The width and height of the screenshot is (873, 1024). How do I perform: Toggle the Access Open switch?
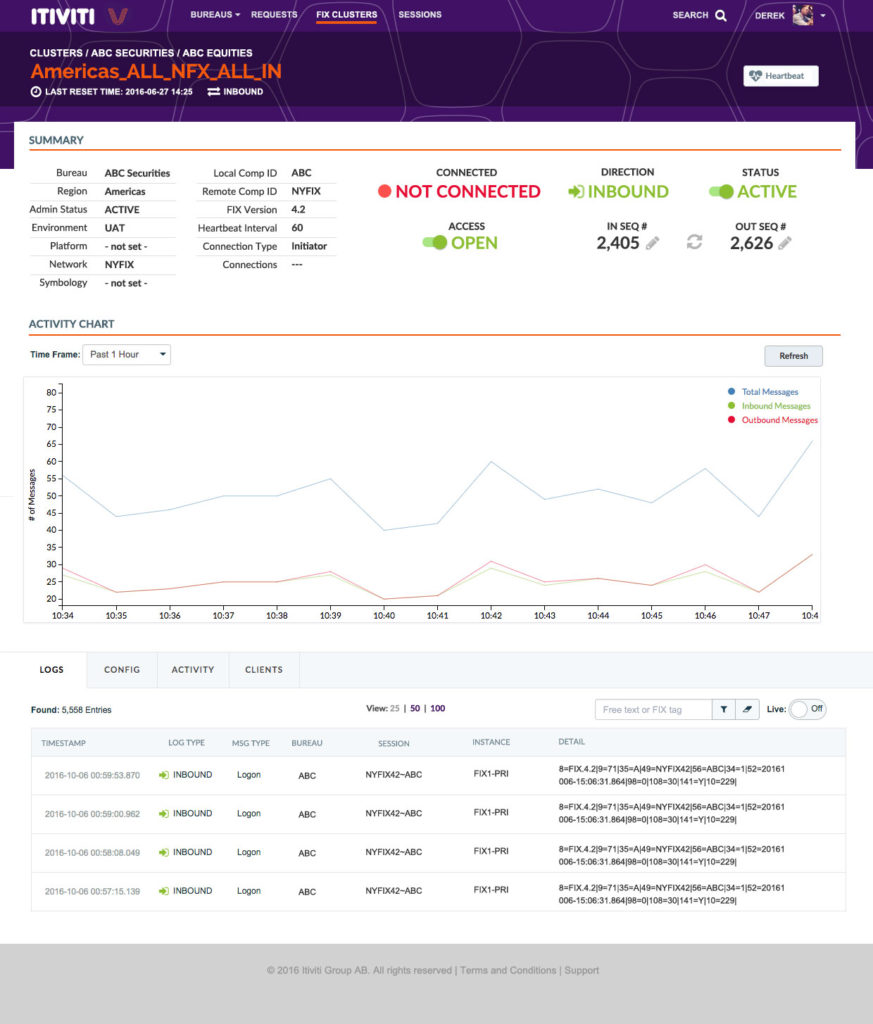435,243
